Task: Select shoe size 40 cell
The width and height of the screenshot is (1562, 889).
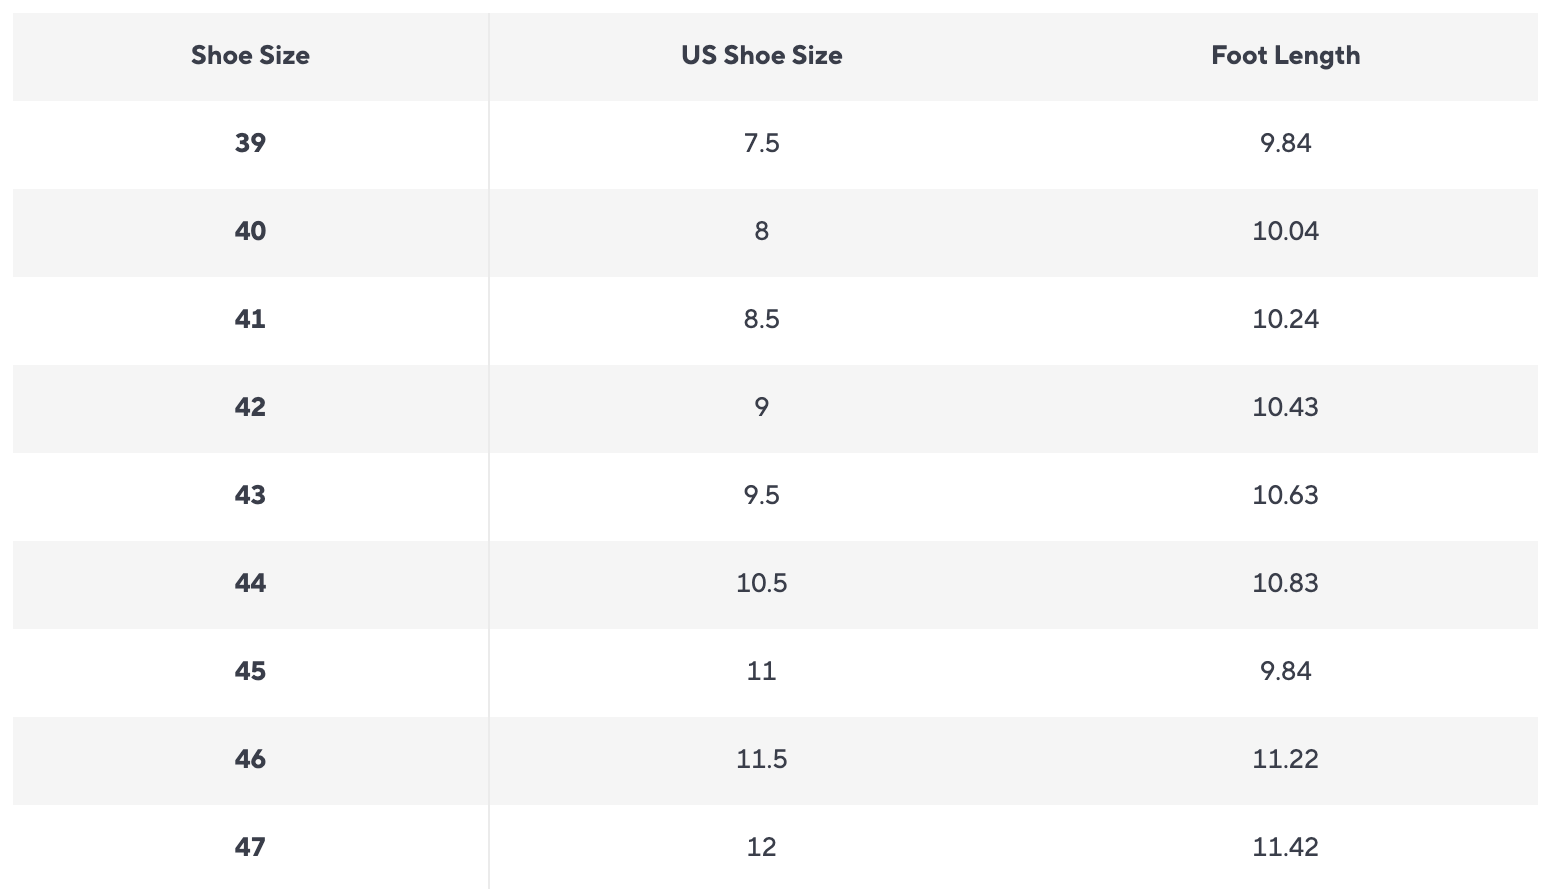Action: pos(250,231)
